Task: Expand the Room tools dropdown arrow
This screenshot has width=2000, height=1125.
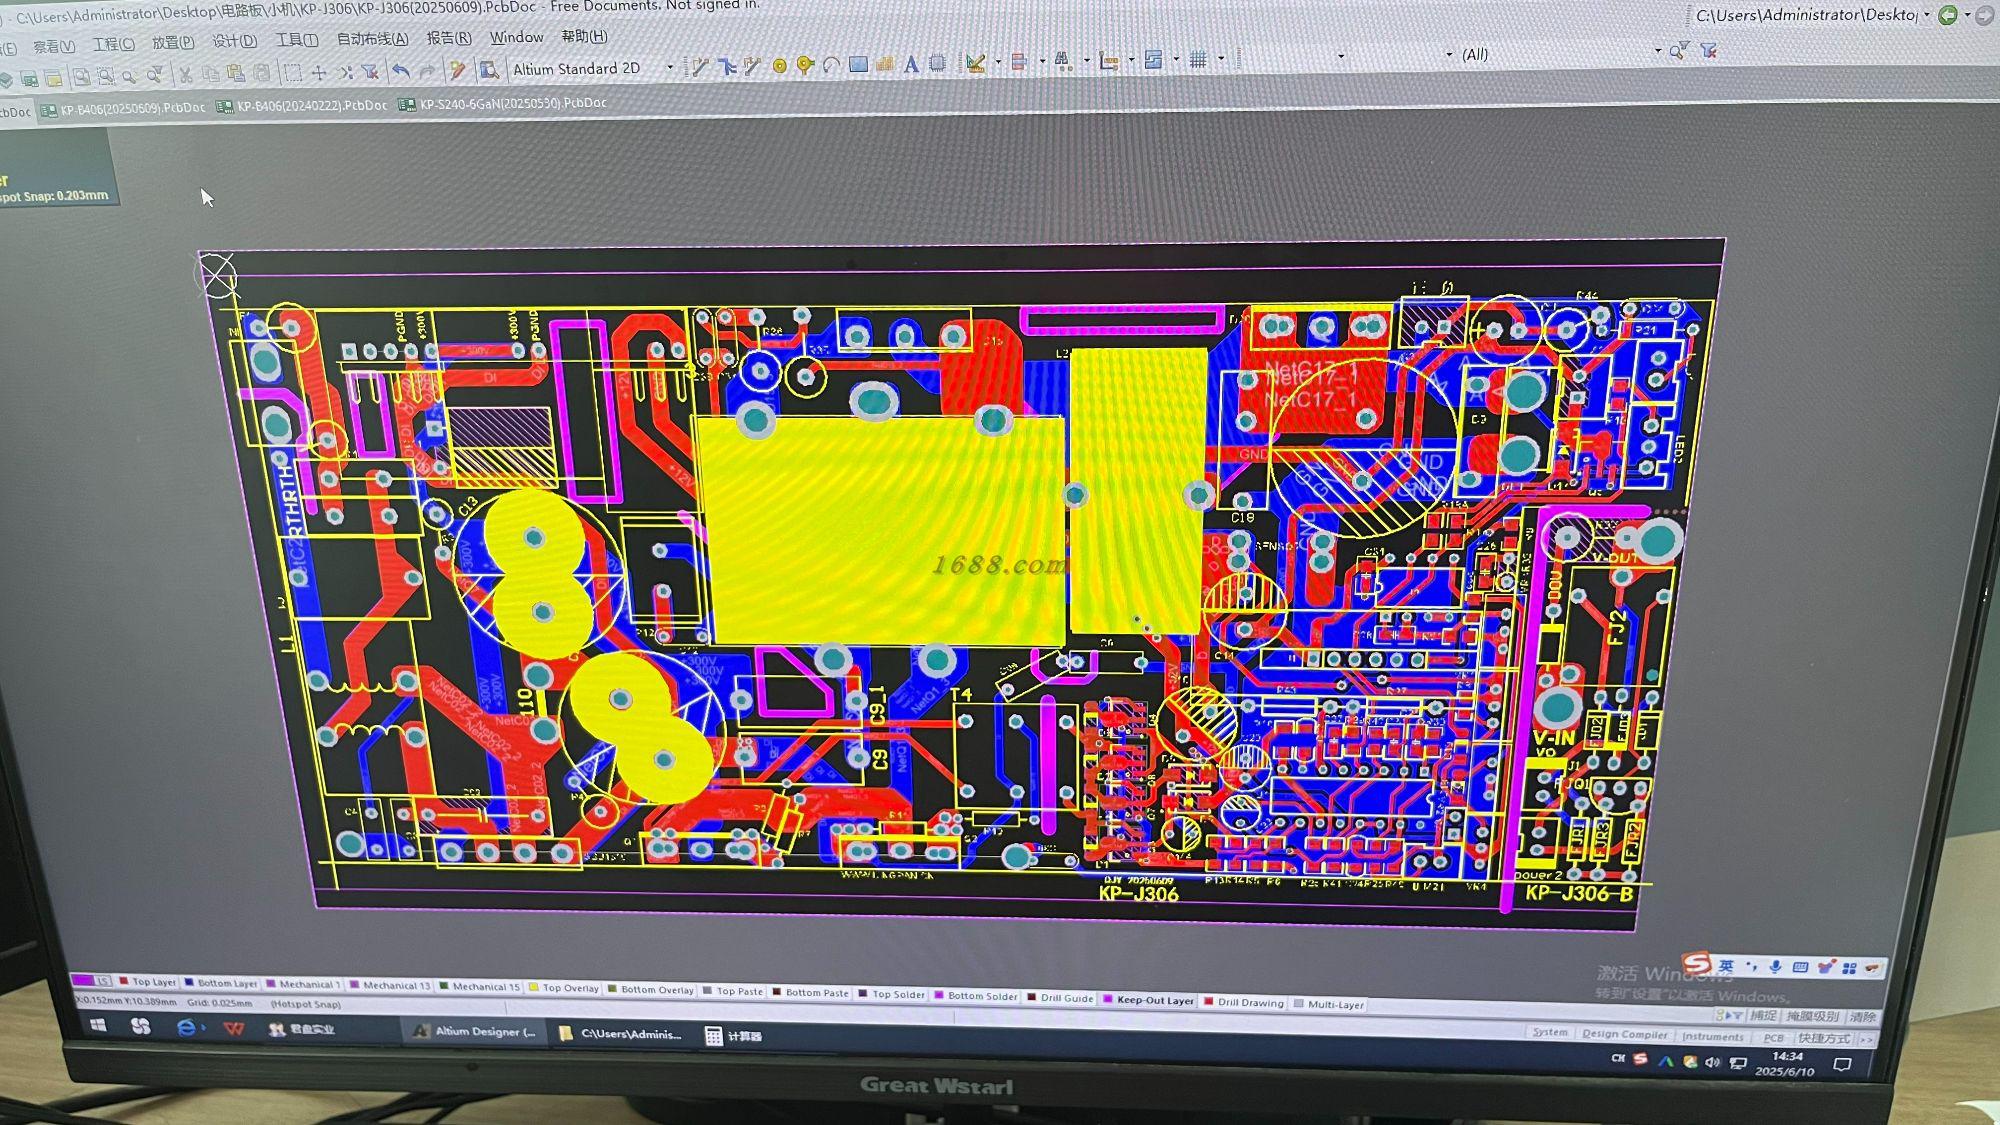Action: (x=1175, y=60)
